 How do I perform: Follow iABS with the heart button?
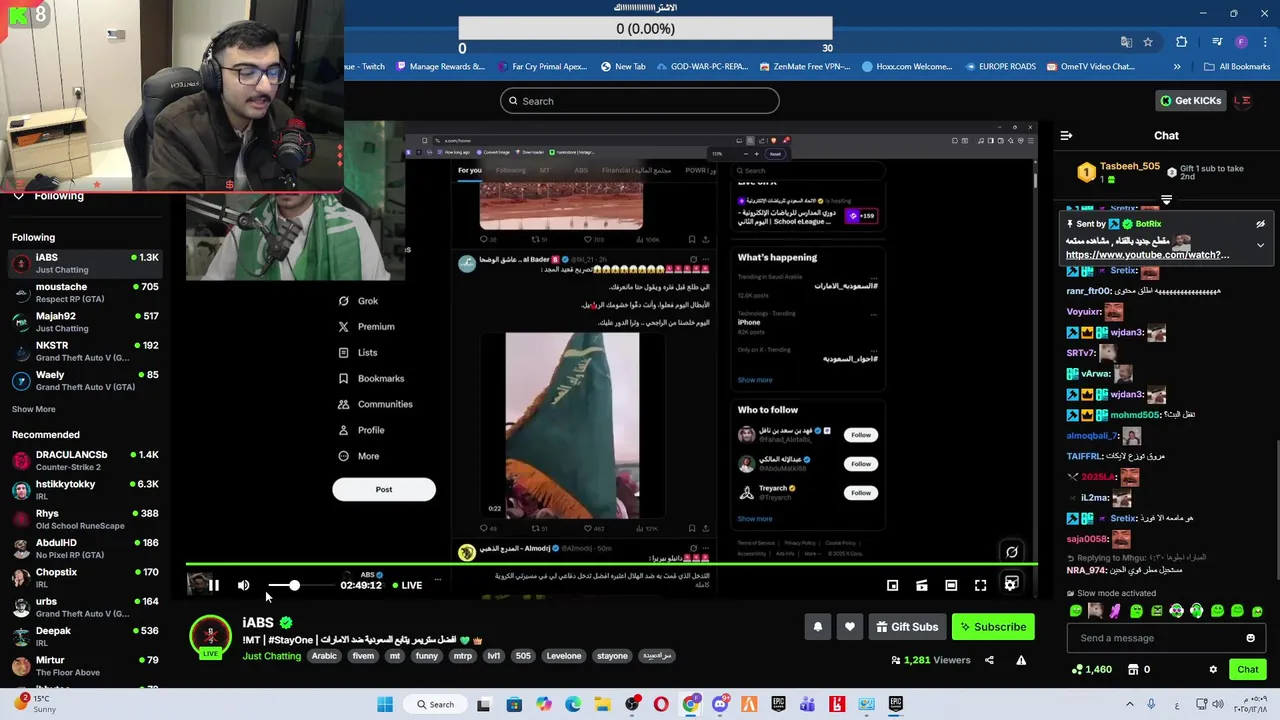849,627
